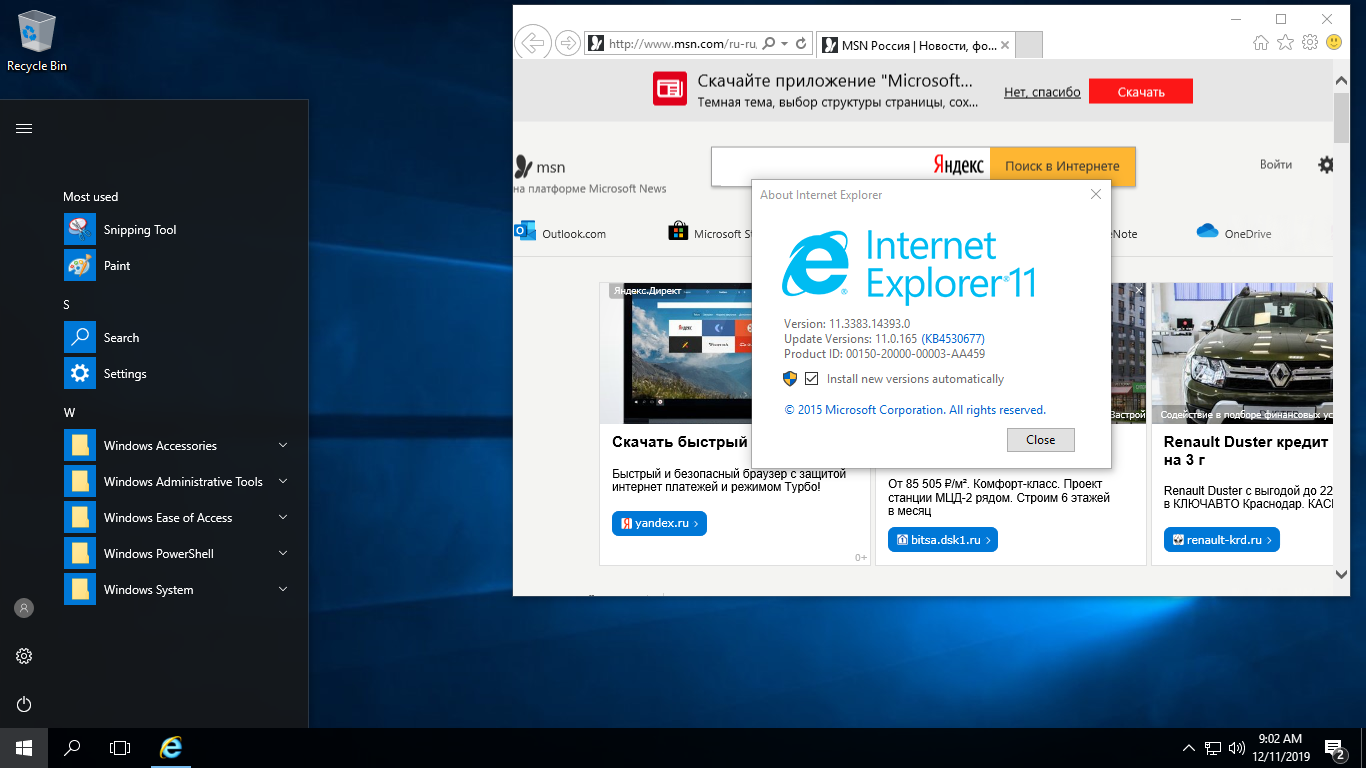The height and width of the screenshot is (768, 1366).
Task: Click the search magnifier in the address bar
Action: click(x=769, y=44)
